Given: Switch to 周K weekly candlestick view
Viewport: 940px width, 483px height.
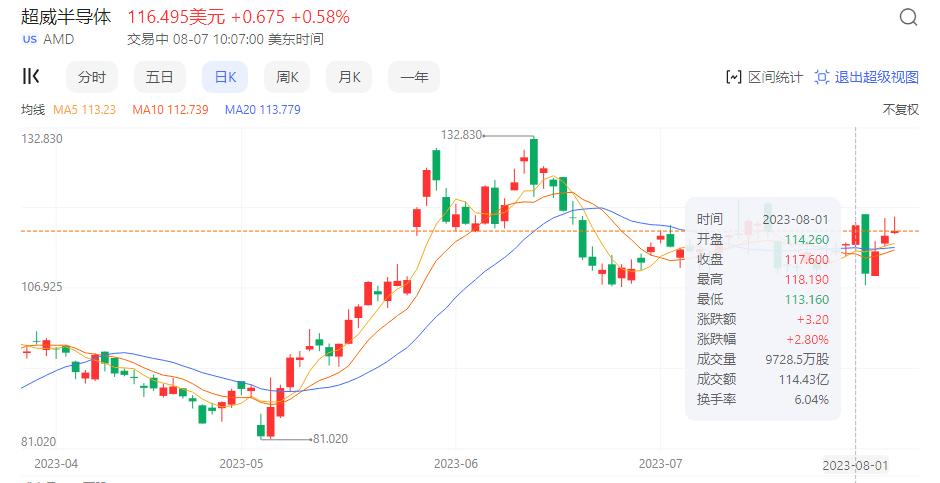Looking at the screenshot, I should pyautogui.click(x=289, y=77).
